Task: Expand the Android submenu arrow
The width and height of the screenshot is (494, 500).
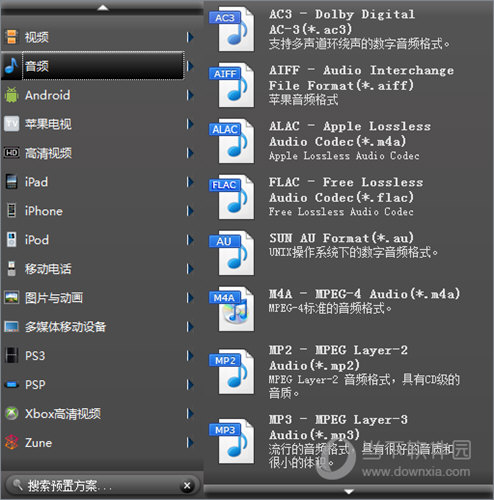Action: [190, 95]
